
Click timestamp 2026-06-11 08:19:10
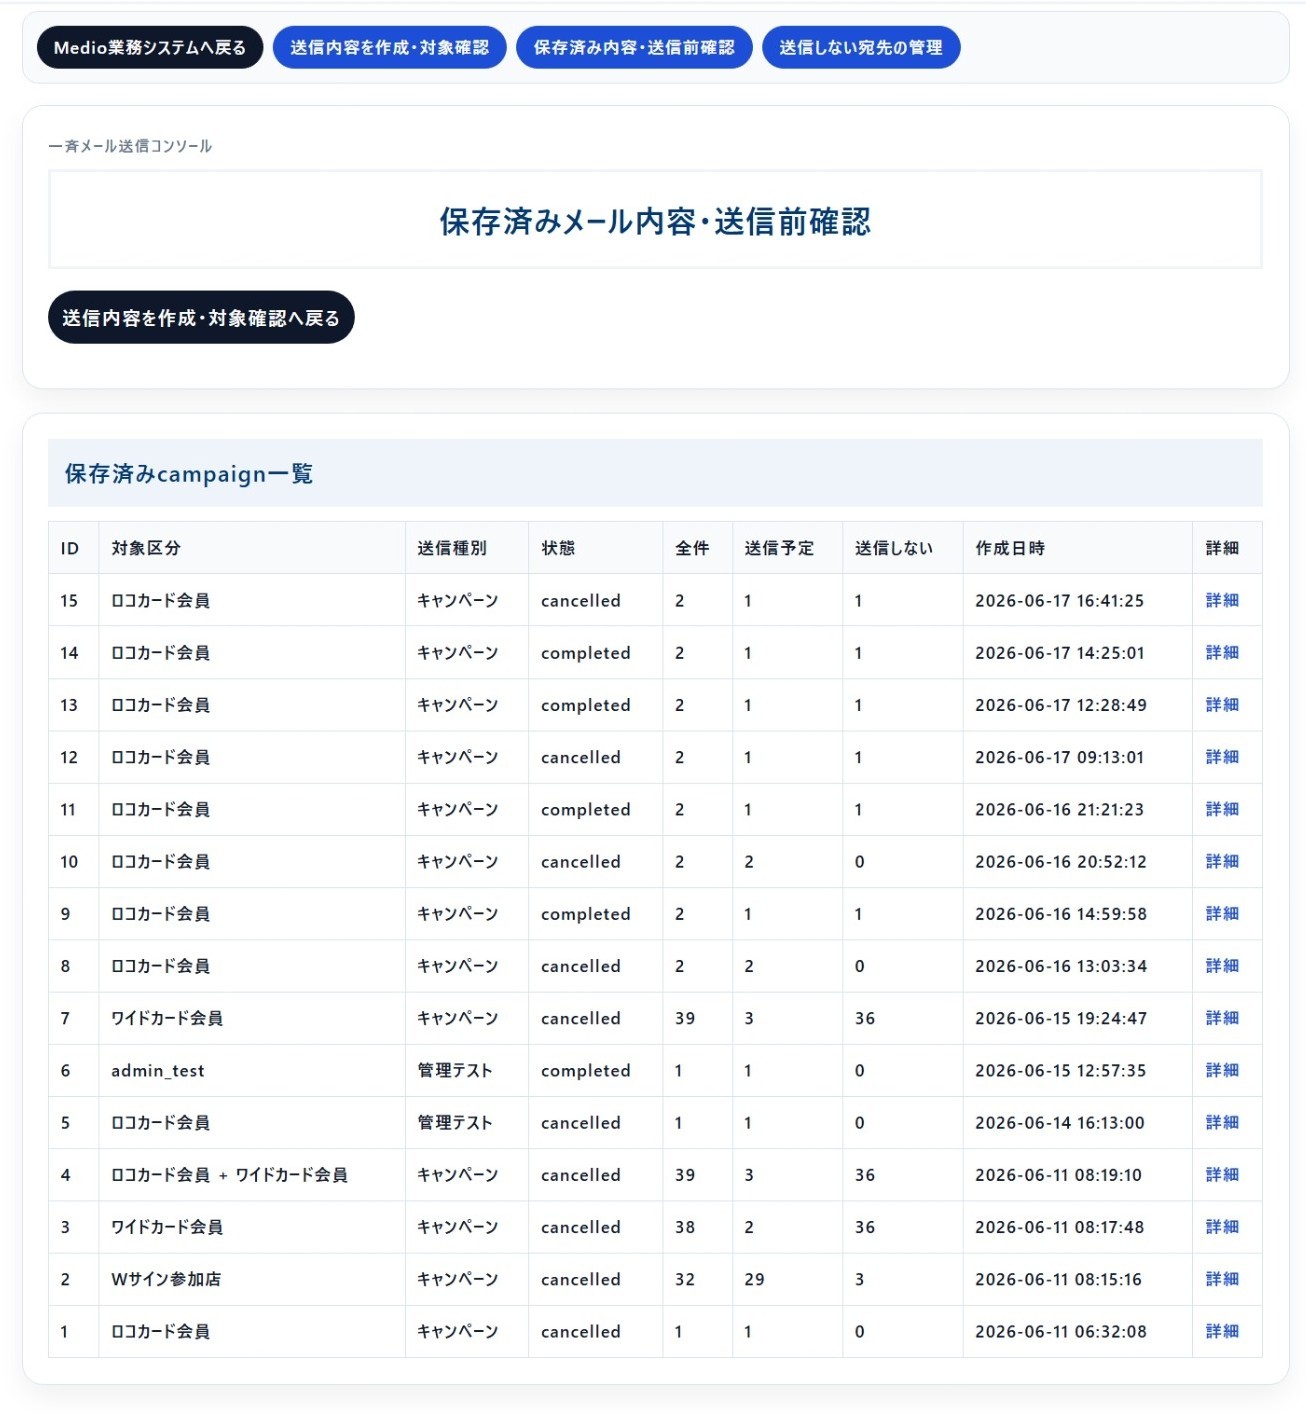1058,1175
